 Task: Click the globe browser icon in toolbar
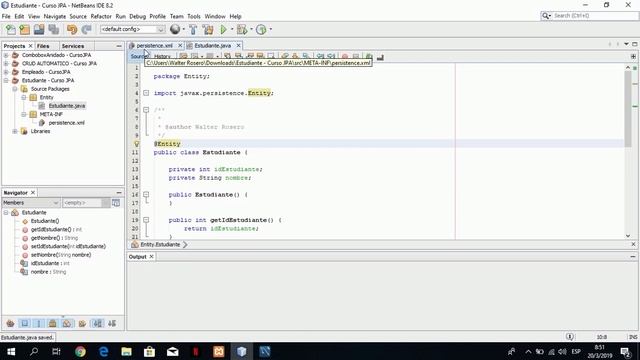pos(175,29)
